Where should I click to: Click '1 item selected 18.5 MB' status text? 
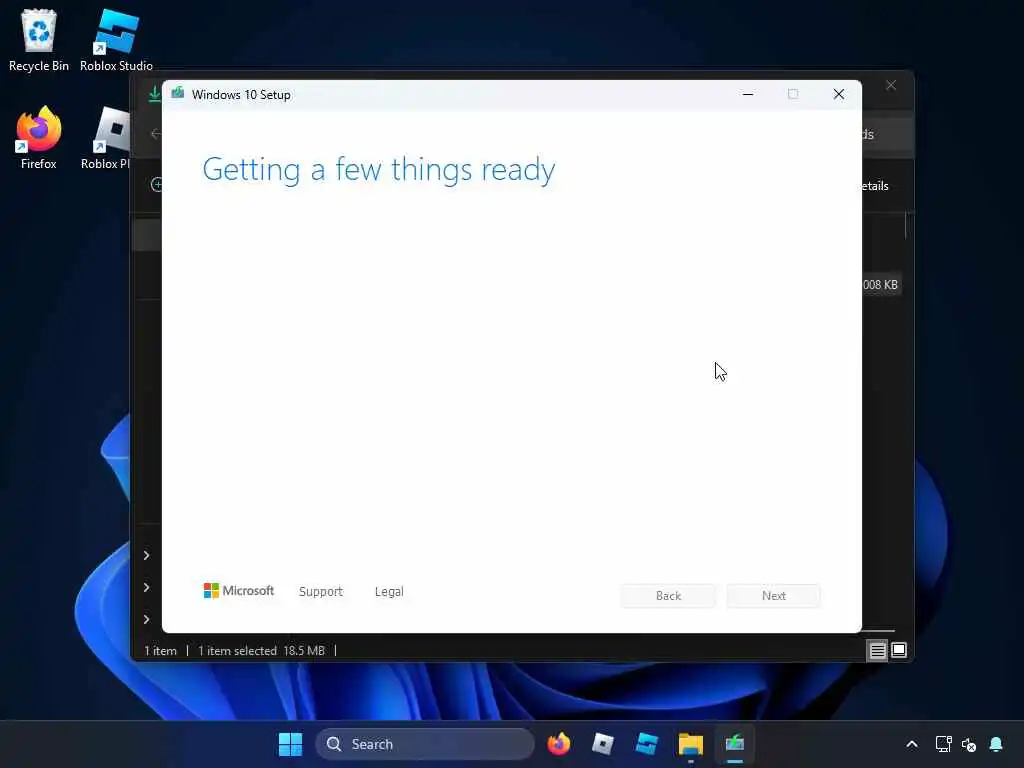261,651
